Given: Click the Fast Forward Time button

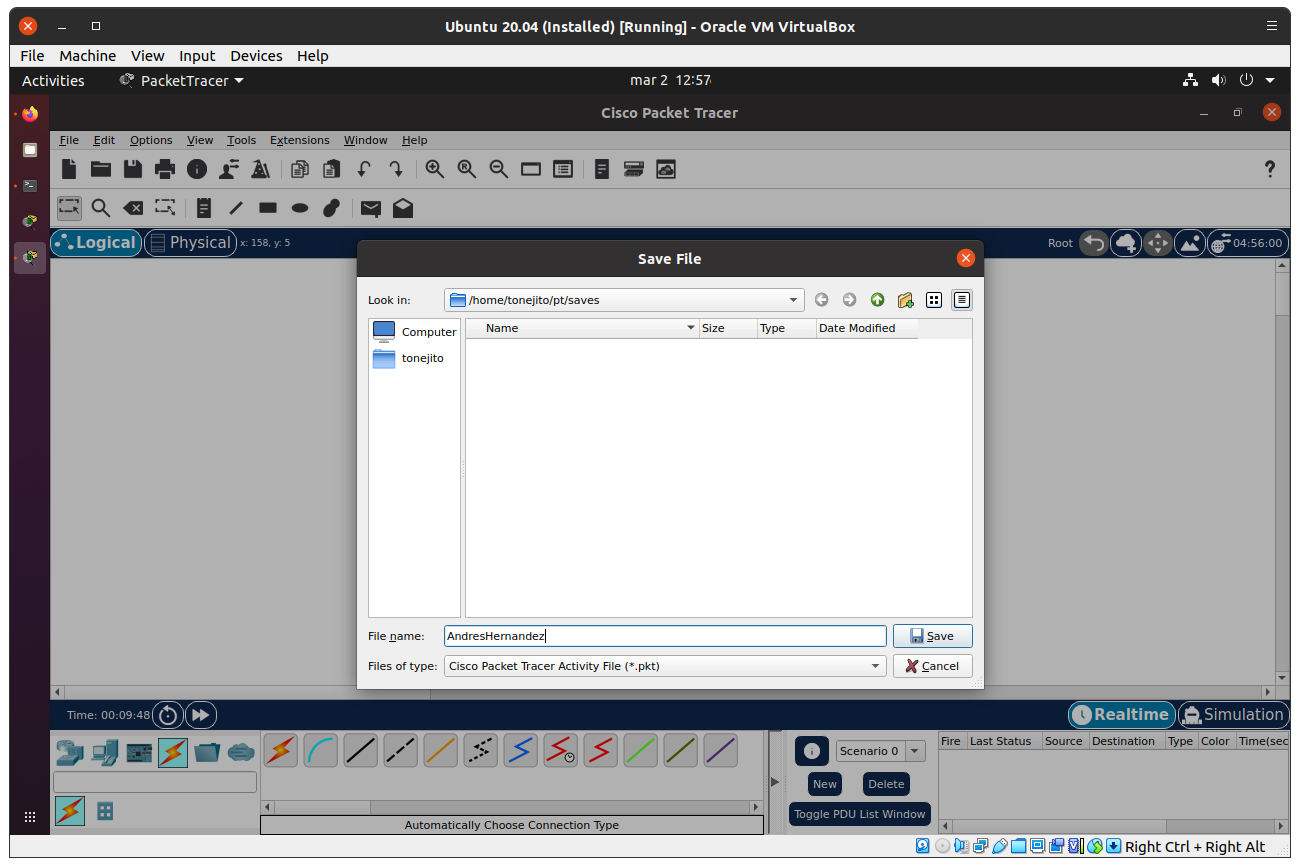Looking at the screenshot, I should point(200,715).
